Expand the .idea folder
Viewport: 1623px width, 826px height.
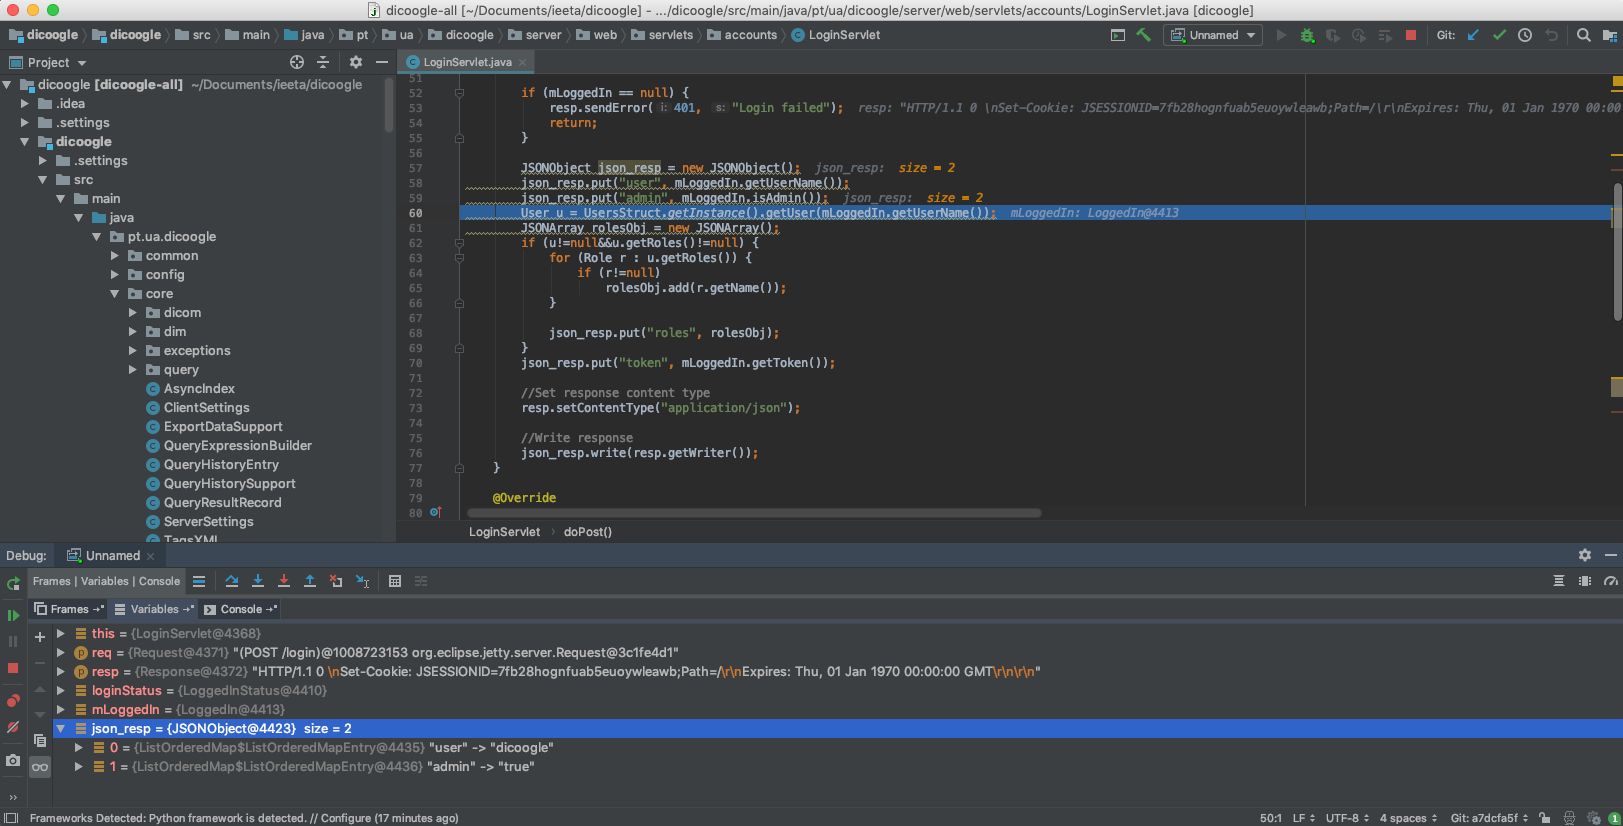click(25, 104)
